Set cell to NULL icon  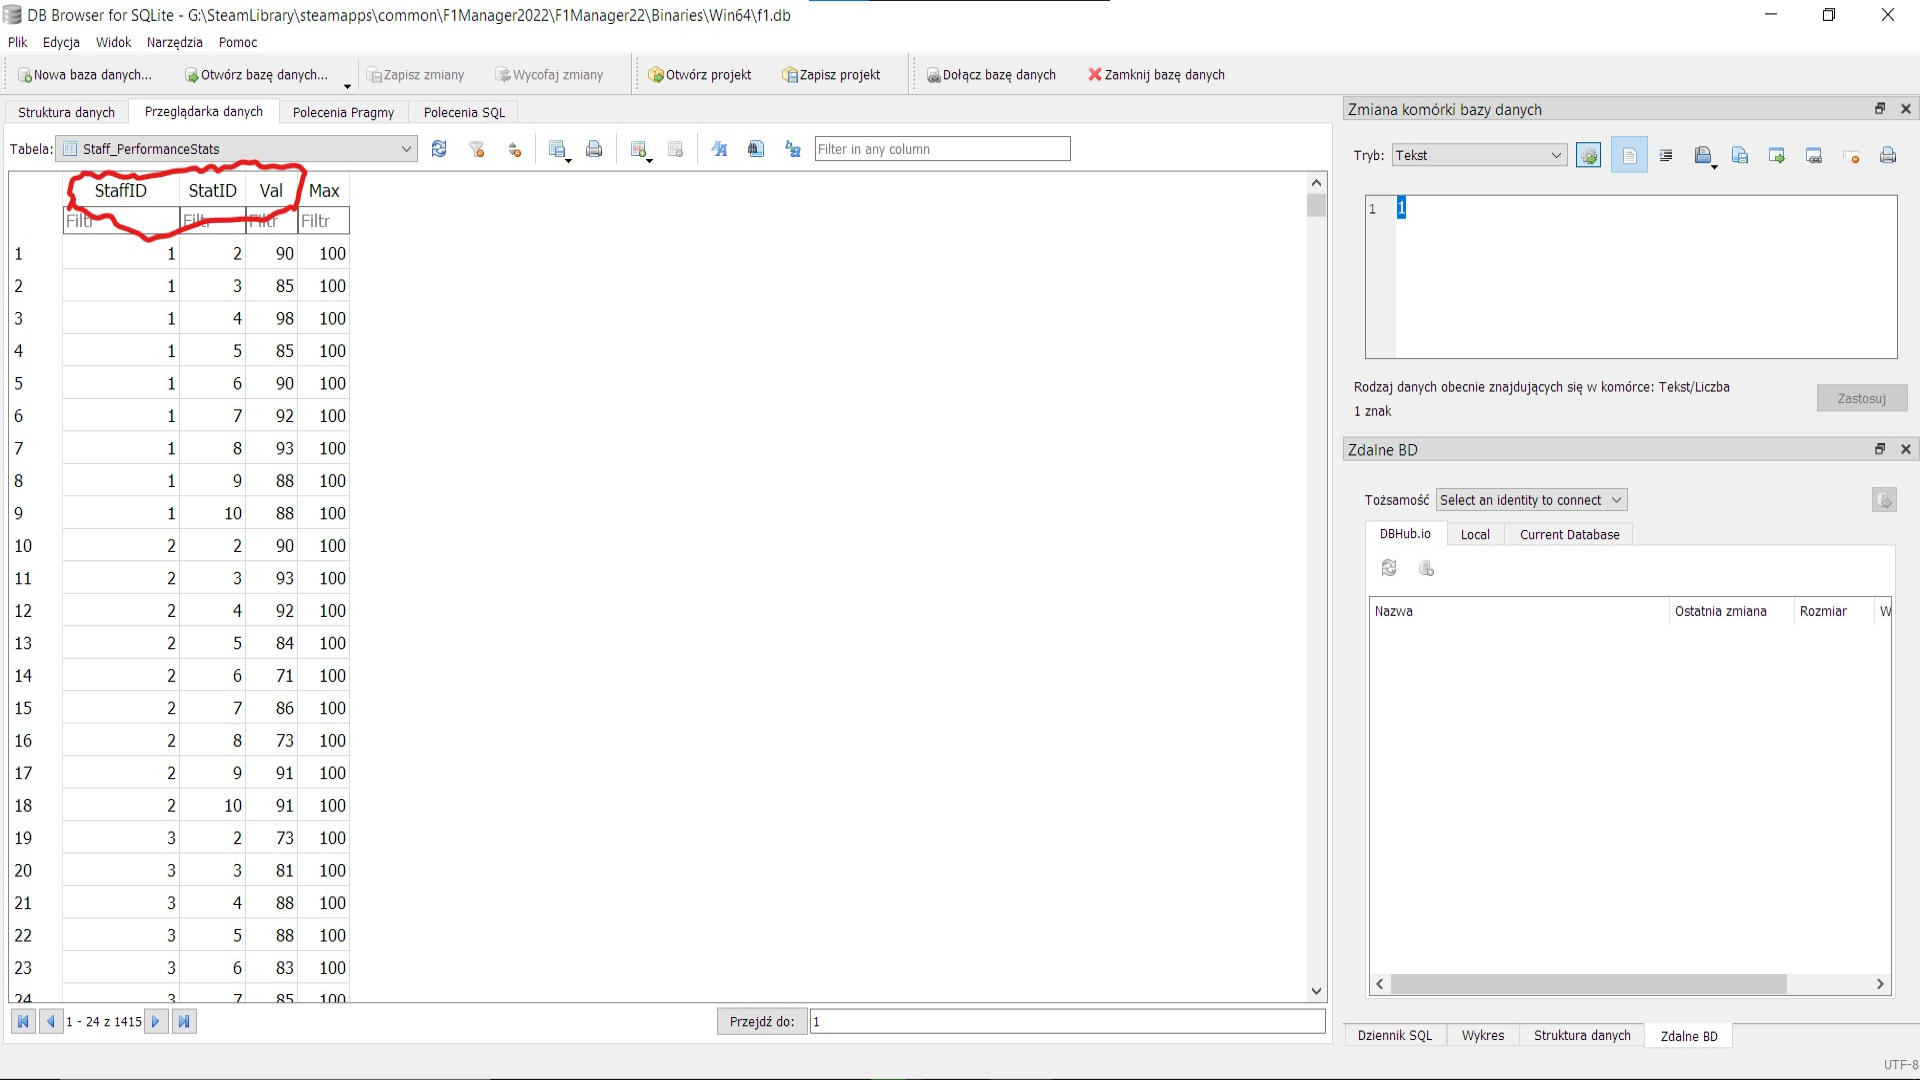[1851, 155]
